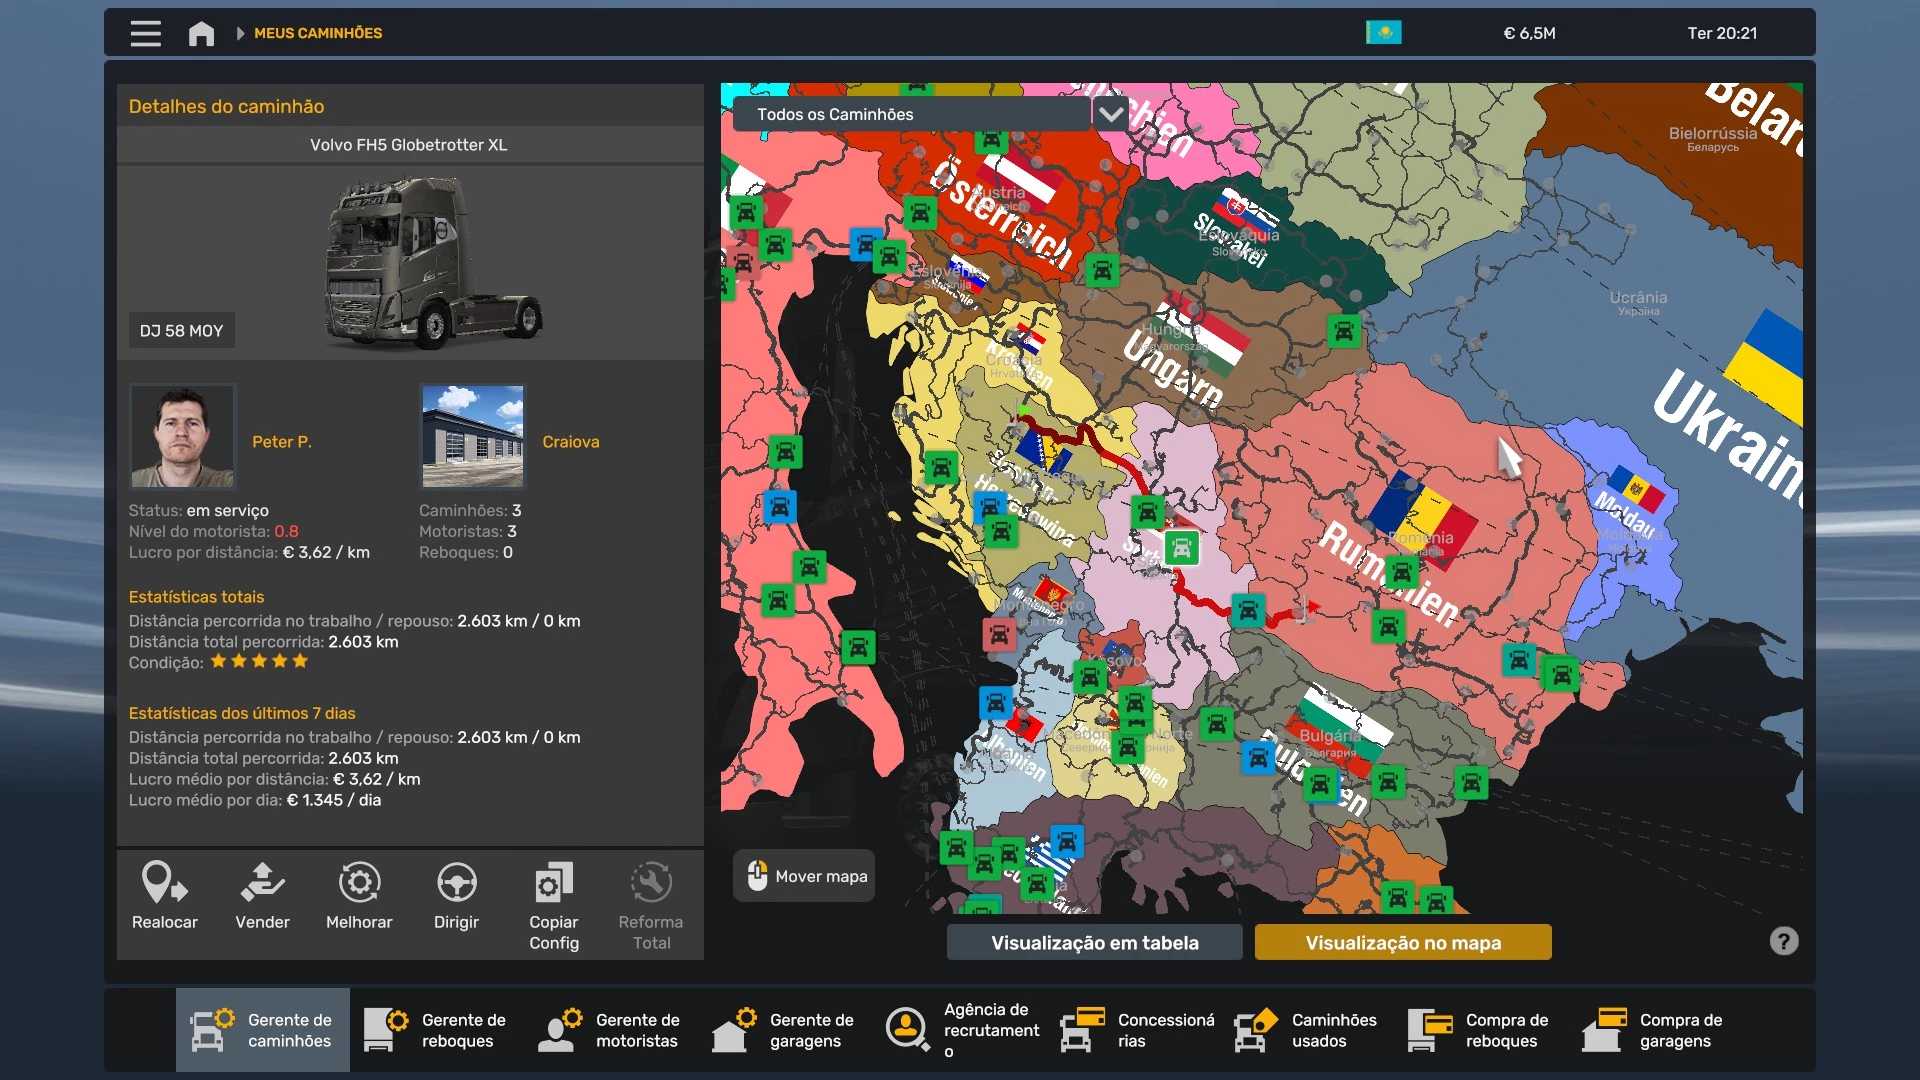The width and height of the screenshot is (1920, 1080).
Task: Click the Craiova garage link
Action: 570,441
